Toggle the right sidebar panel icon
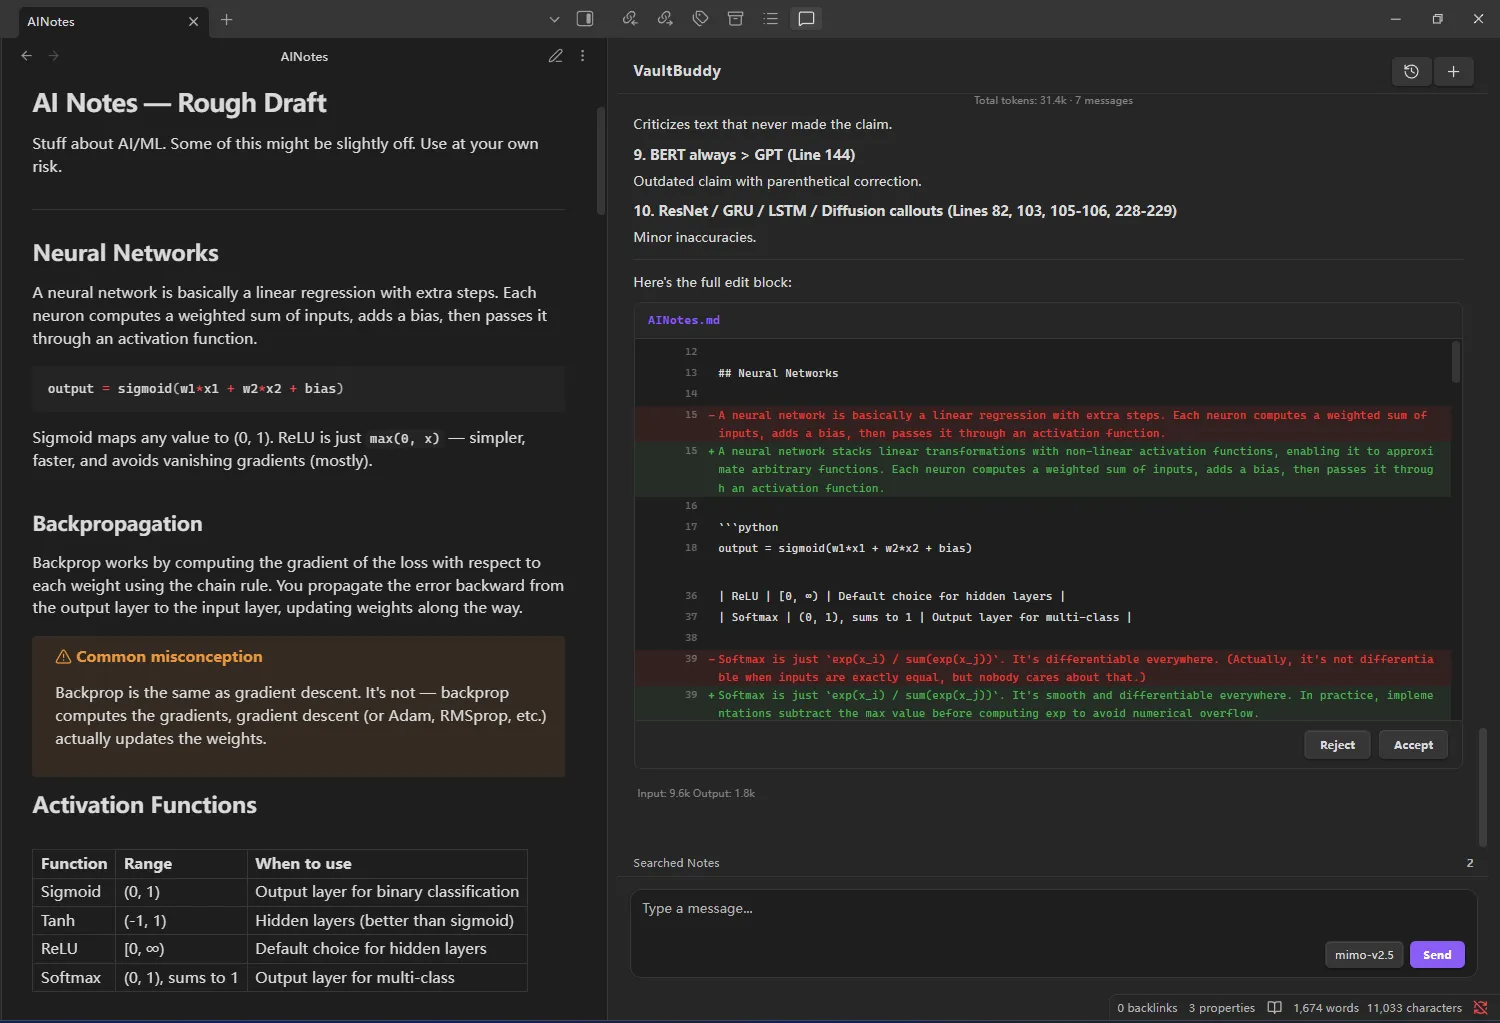 585,19
